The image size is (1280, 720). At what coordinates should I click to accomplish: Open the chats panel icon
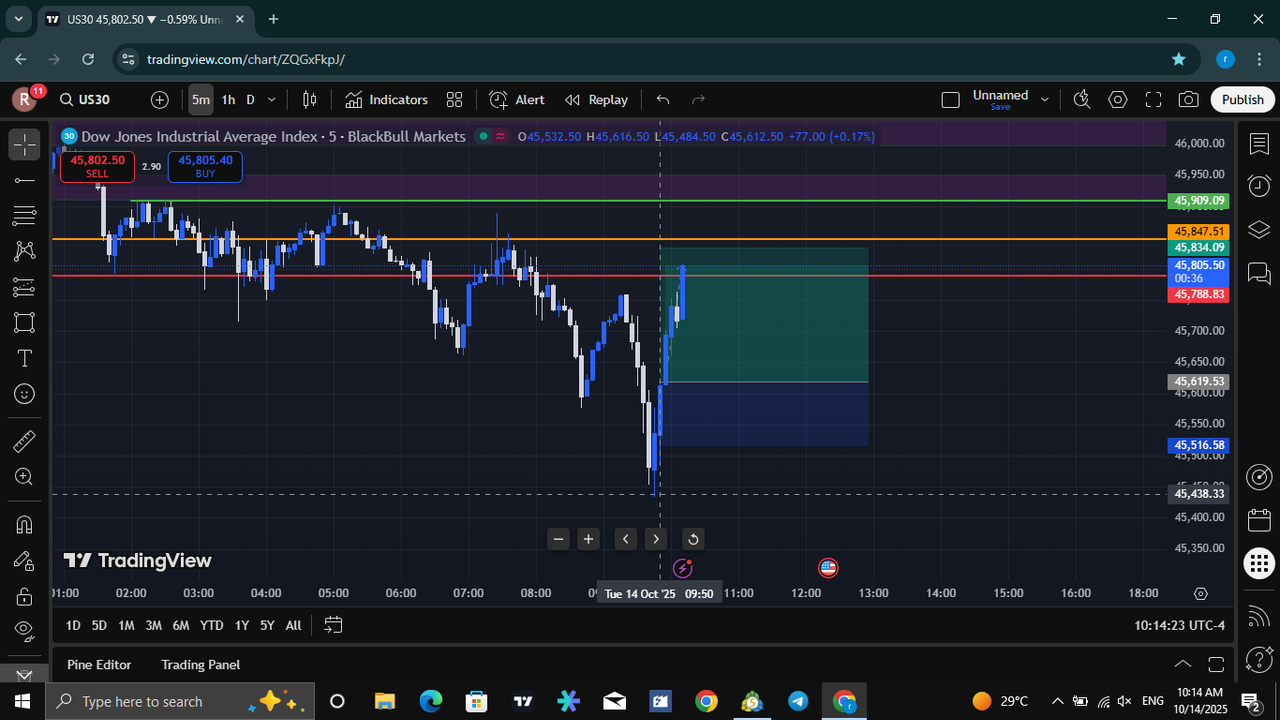1259,273
